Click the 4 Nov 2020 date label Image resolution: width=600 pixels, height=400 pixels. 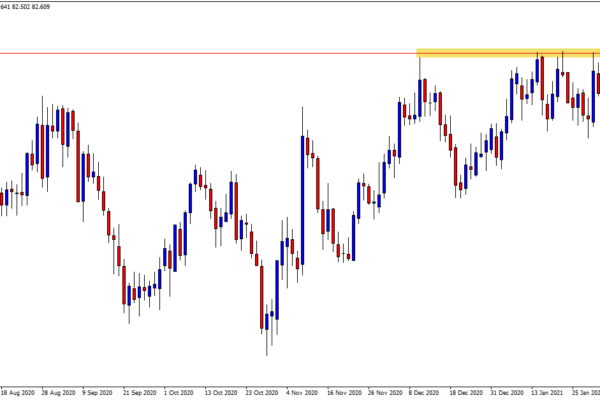click(x=304, y=393)
